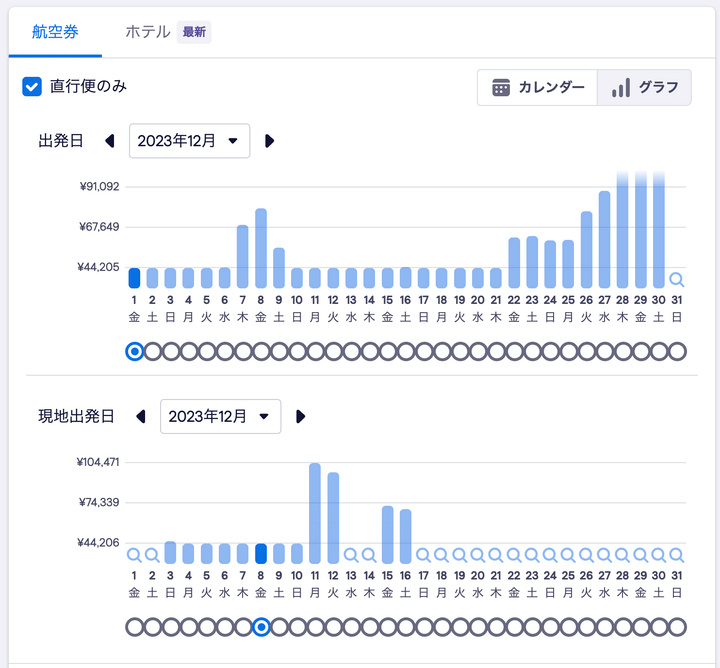Select return radio button for day 11
The image size is (720, 668).
pyautogui.click(x=315, y=627)
